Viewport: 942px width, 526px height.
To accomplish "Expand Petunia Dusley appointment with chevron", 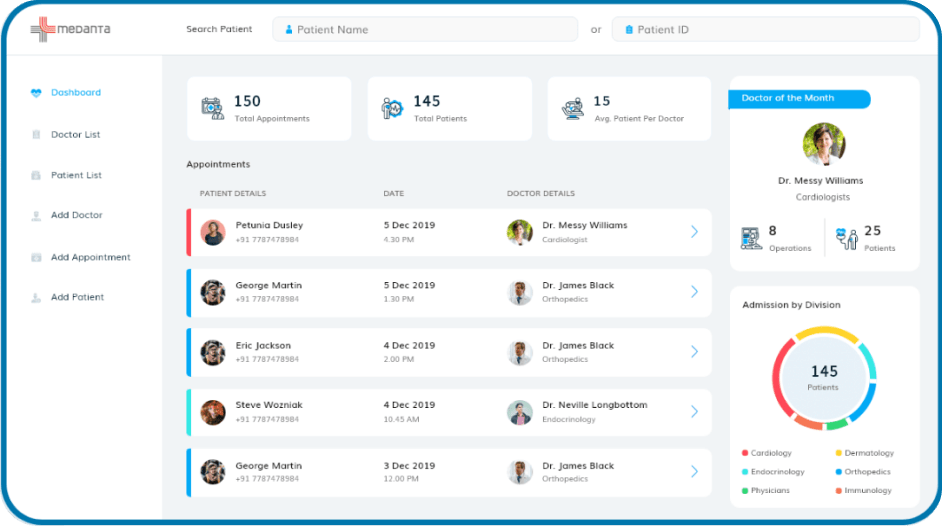I will [x=694, y=232].
